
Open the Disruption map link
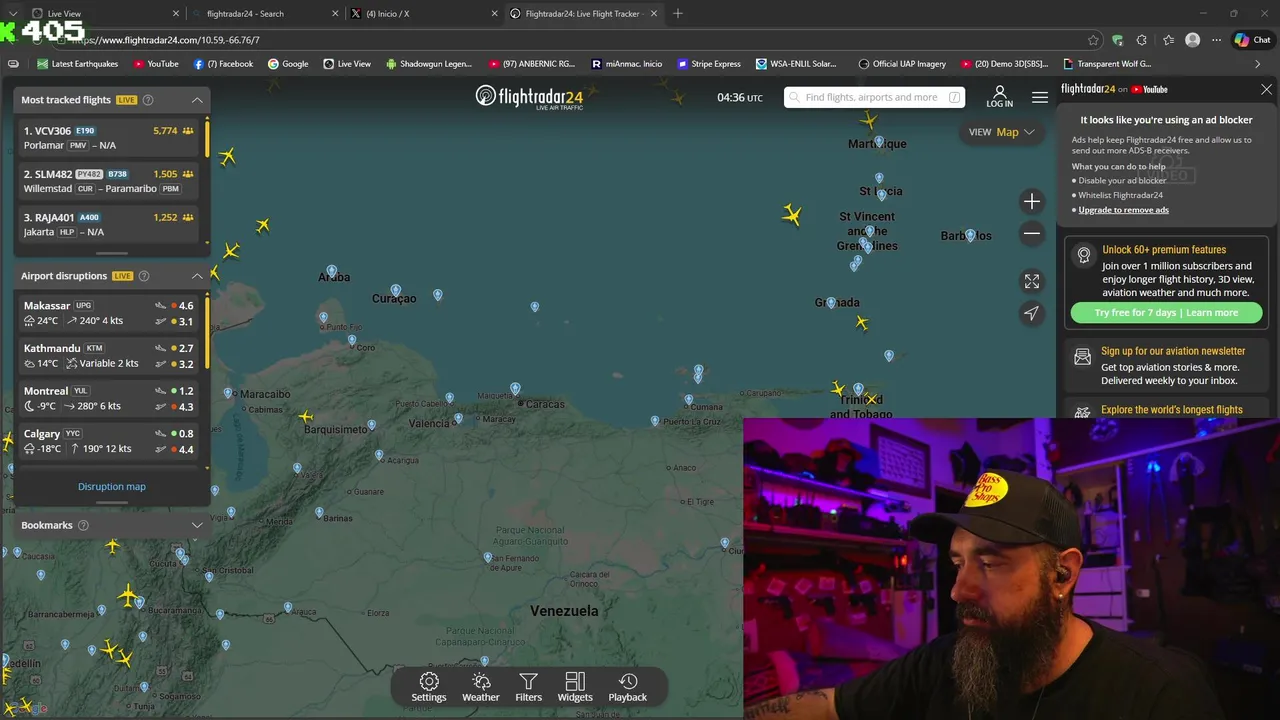tap(112, 487)
